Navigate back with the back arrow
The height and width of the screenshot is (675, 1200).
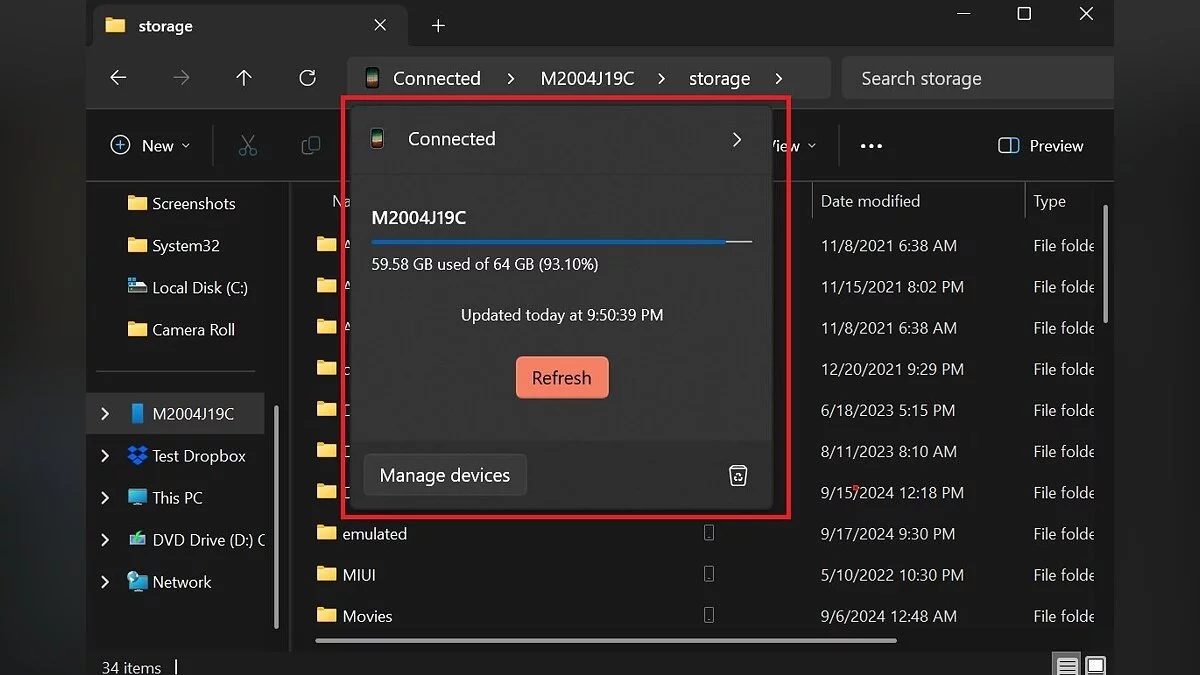pos(118,78)
